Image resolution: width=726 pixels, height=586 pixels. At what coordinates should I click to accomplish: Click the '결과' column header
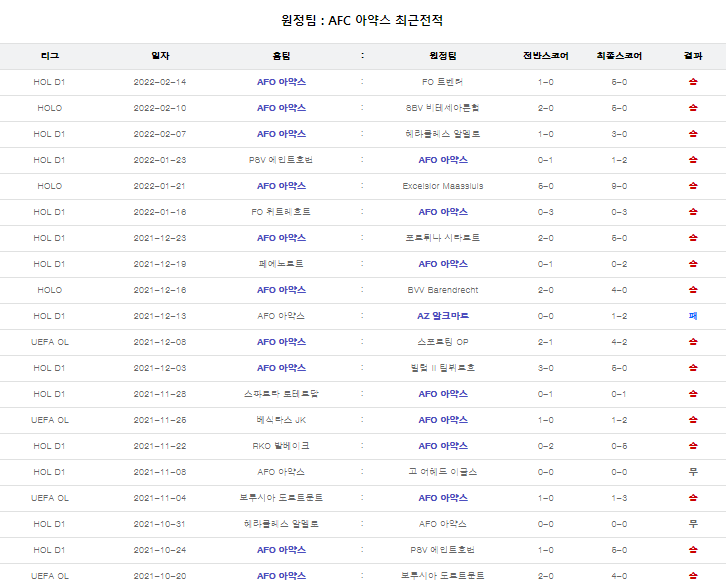coord(693,56)
